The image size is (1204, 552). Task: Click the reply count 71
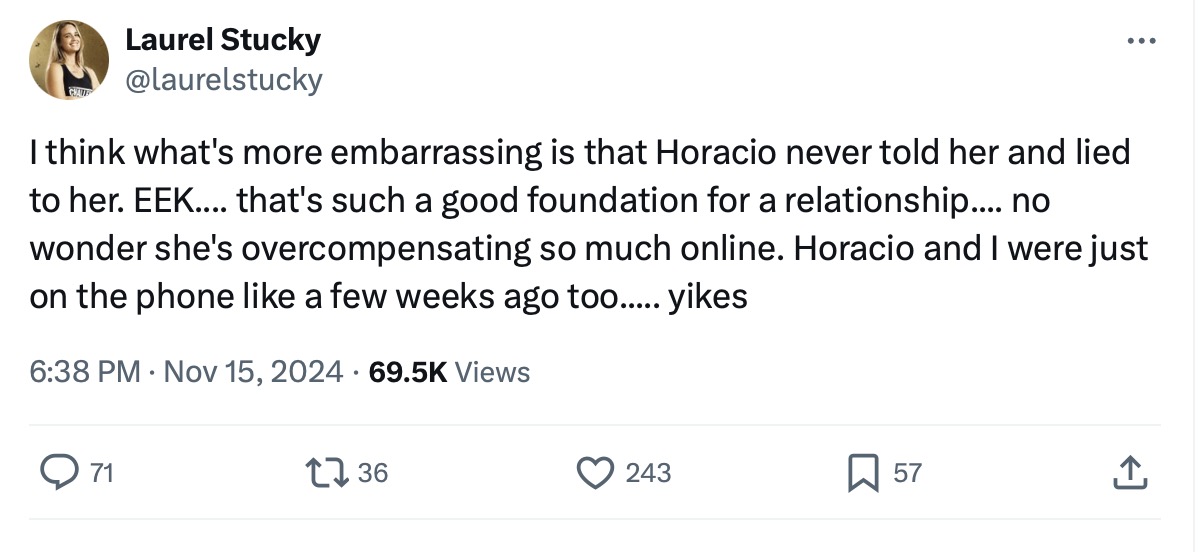[x=101, y=473]
